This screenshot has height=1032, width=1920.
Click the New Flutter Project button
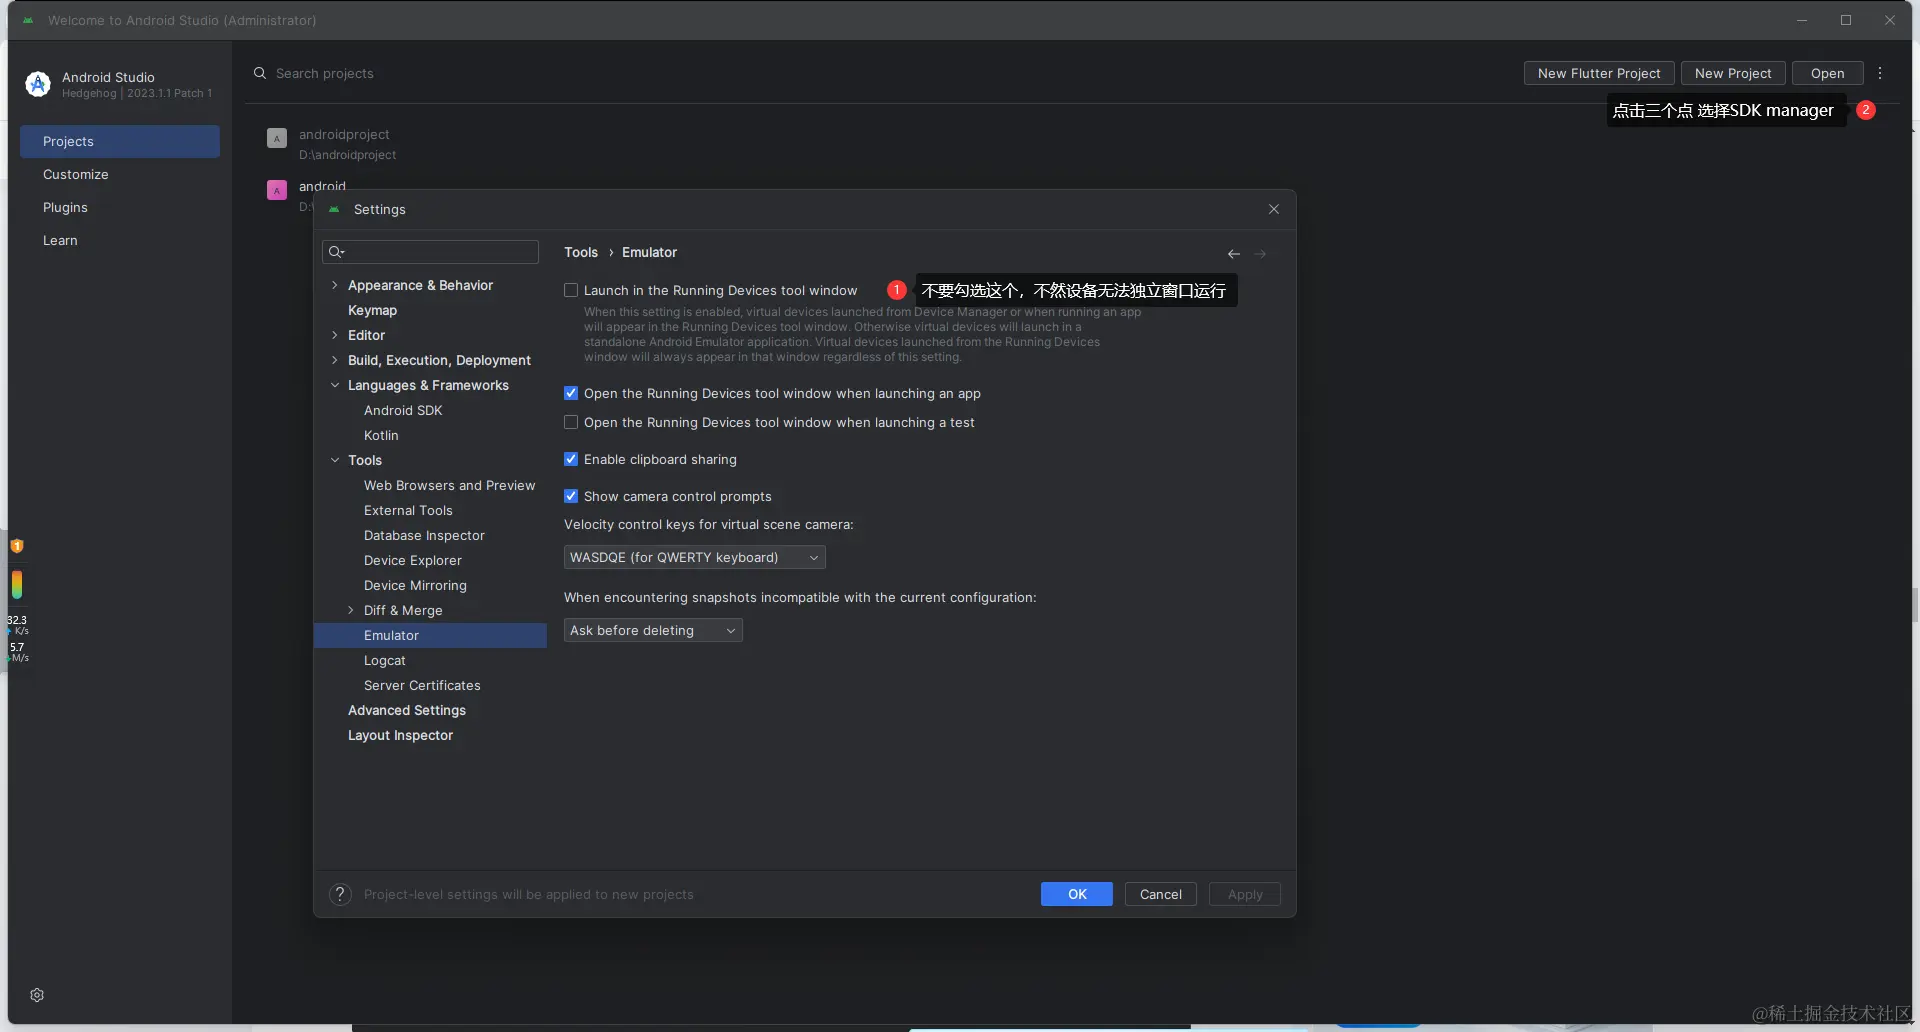pyautogui.click(x=1599, y=73)
